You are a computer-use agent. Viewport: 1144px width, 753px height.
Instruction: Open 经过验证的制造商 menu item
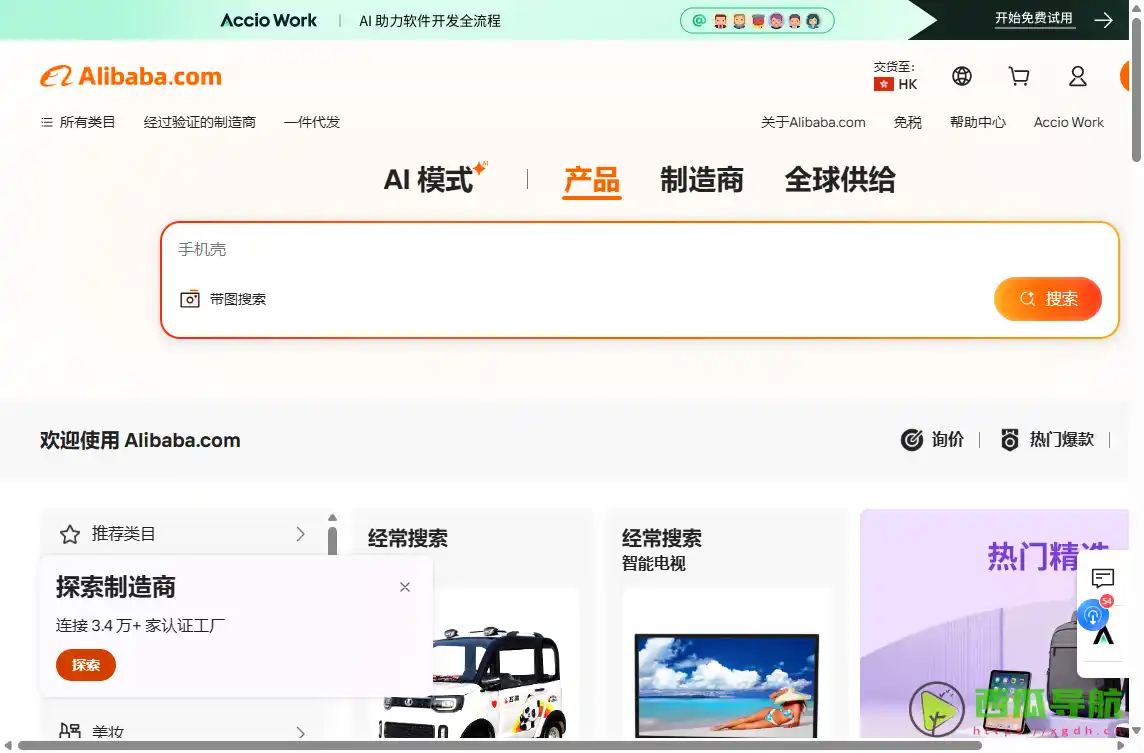[x=200, y=122]
